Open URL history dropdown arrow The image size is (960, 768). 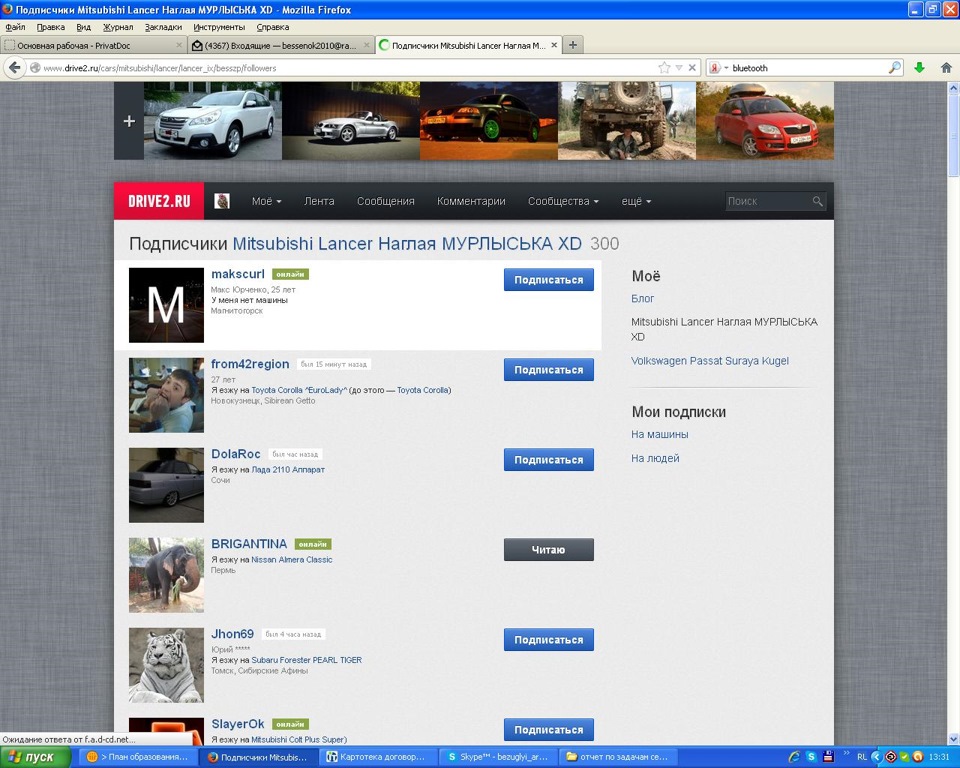pyautogui.click(x=679, y=68)
